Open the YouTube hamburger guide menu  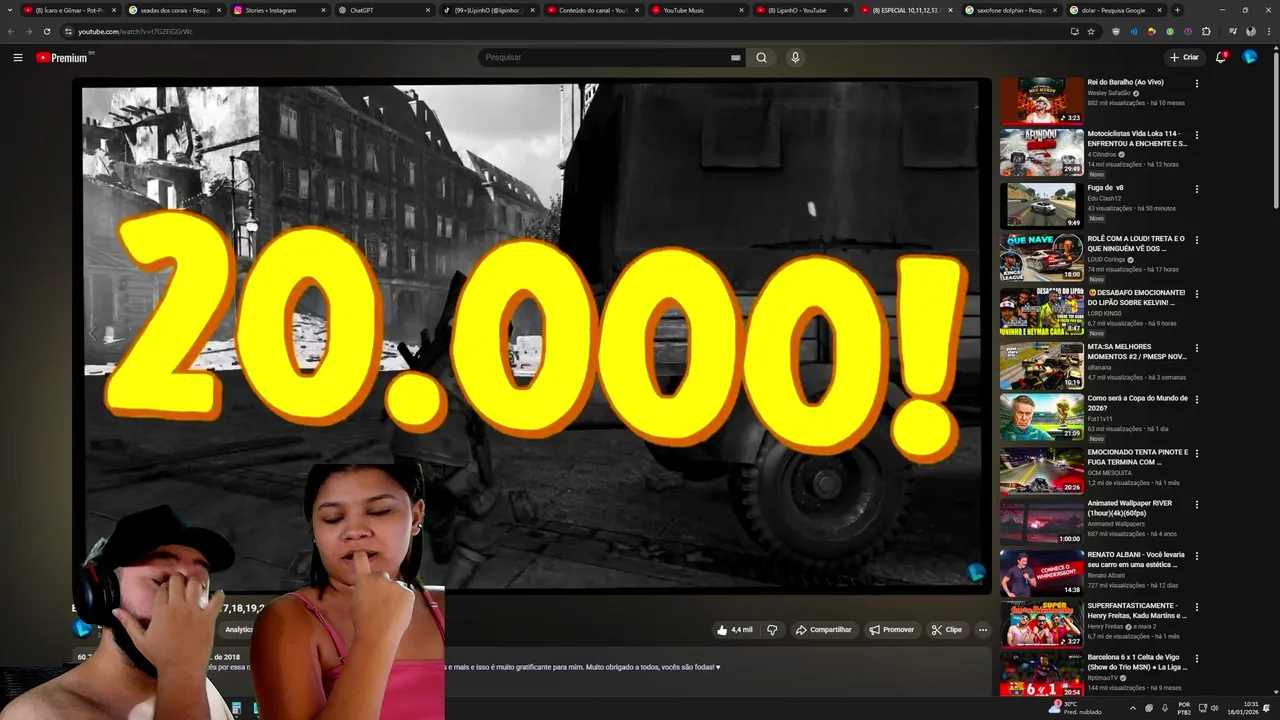point(18,57)
